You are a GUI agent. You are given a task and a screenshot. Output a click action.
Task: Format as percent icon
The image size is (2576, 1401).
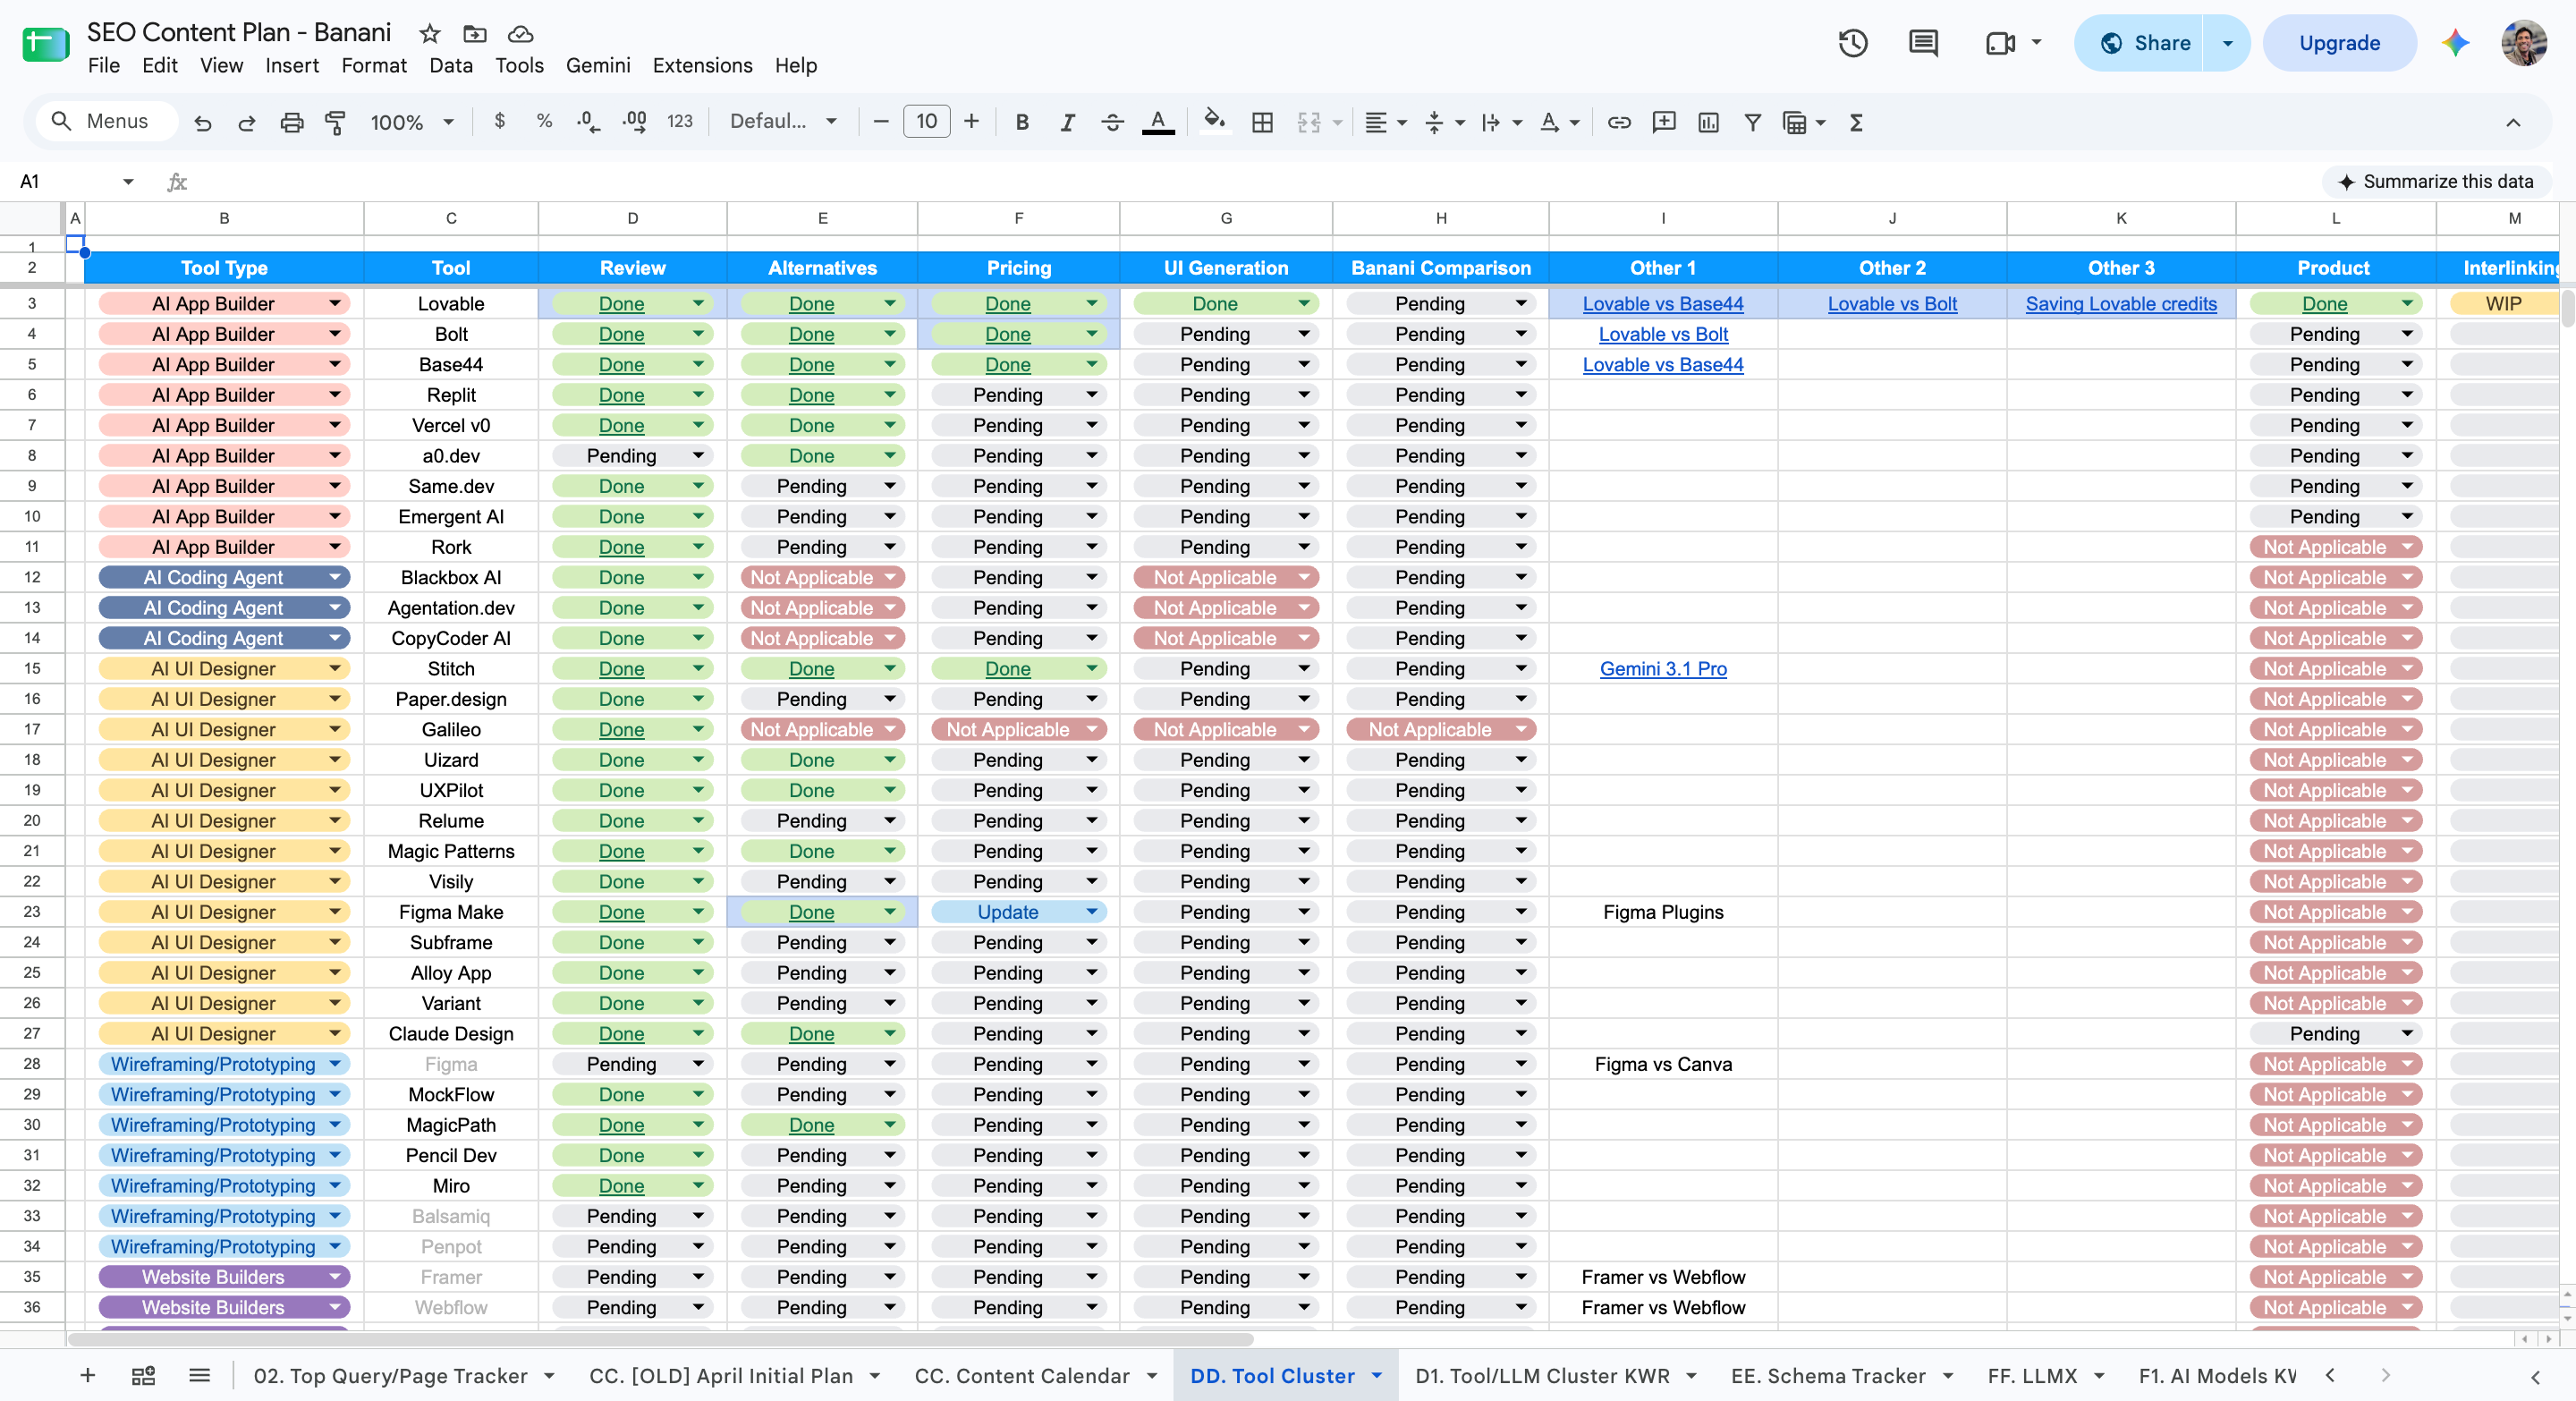click(x=544, y=121)
